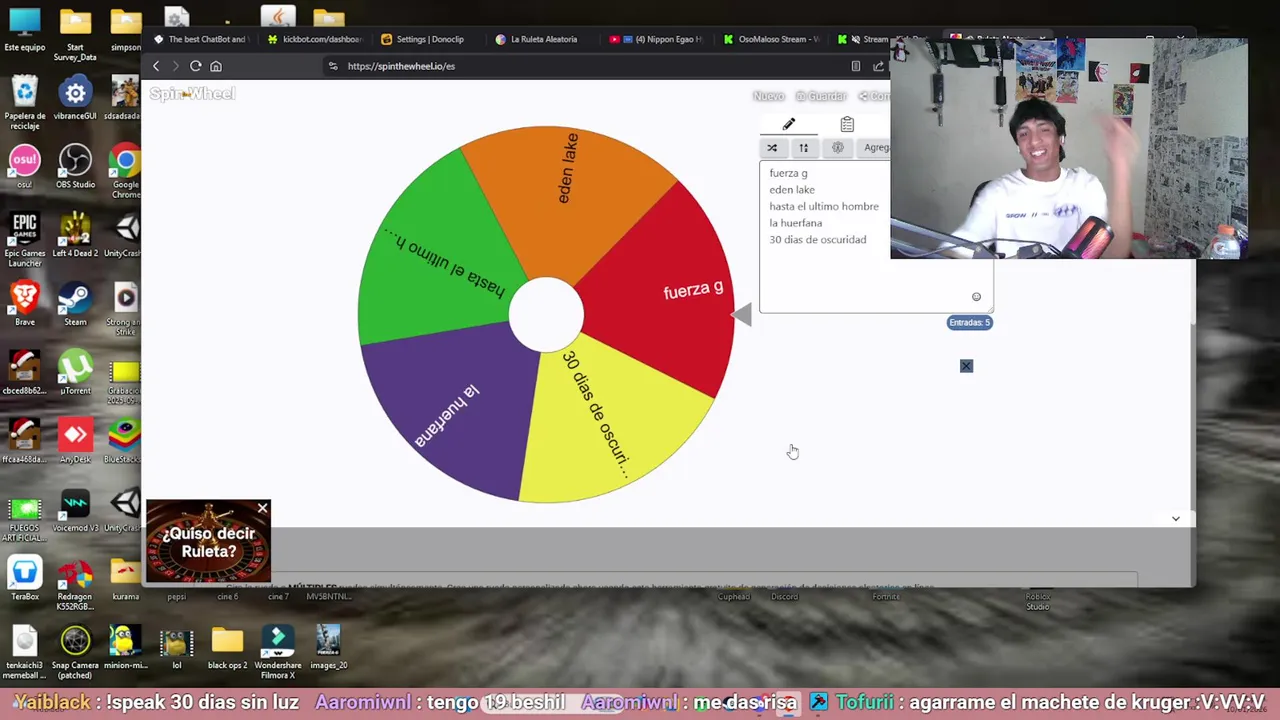
Task: Go back in the browser
Action: click(x=156, y=66)
